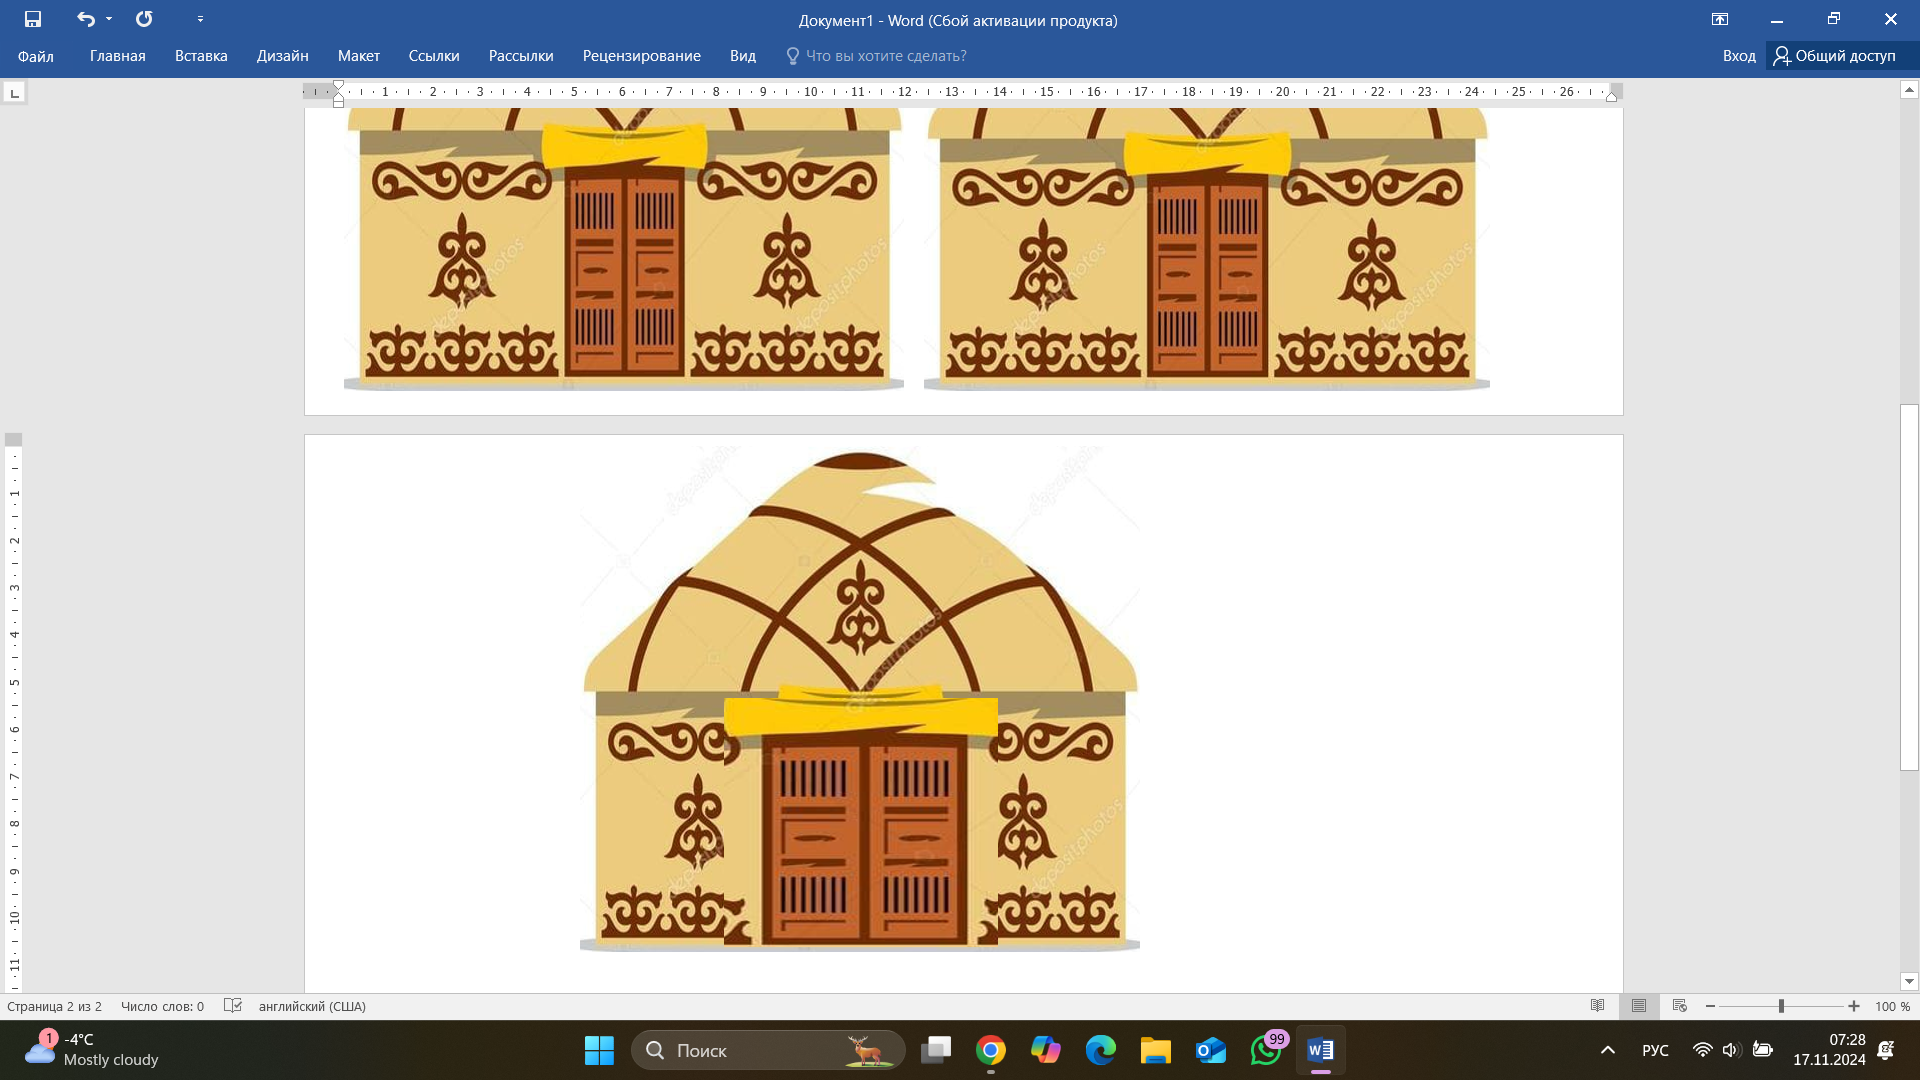The height and width of the screenshot is (1080, 1920).
Task: Click the Save icon in quick access toolbar
Action: pyautogui.click(x=33, y=19)
